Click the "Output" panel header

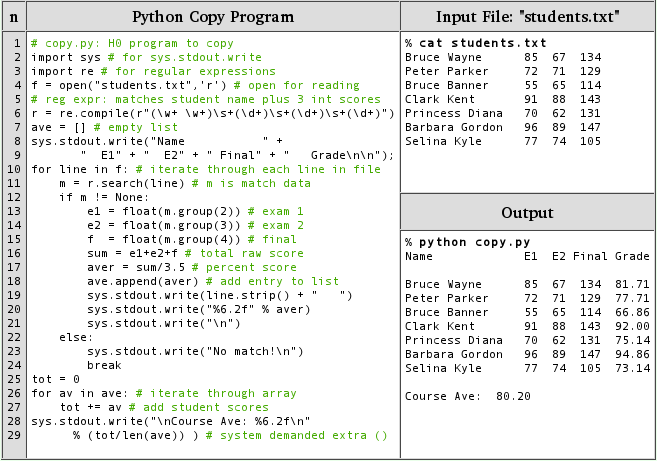coord(527,213)
